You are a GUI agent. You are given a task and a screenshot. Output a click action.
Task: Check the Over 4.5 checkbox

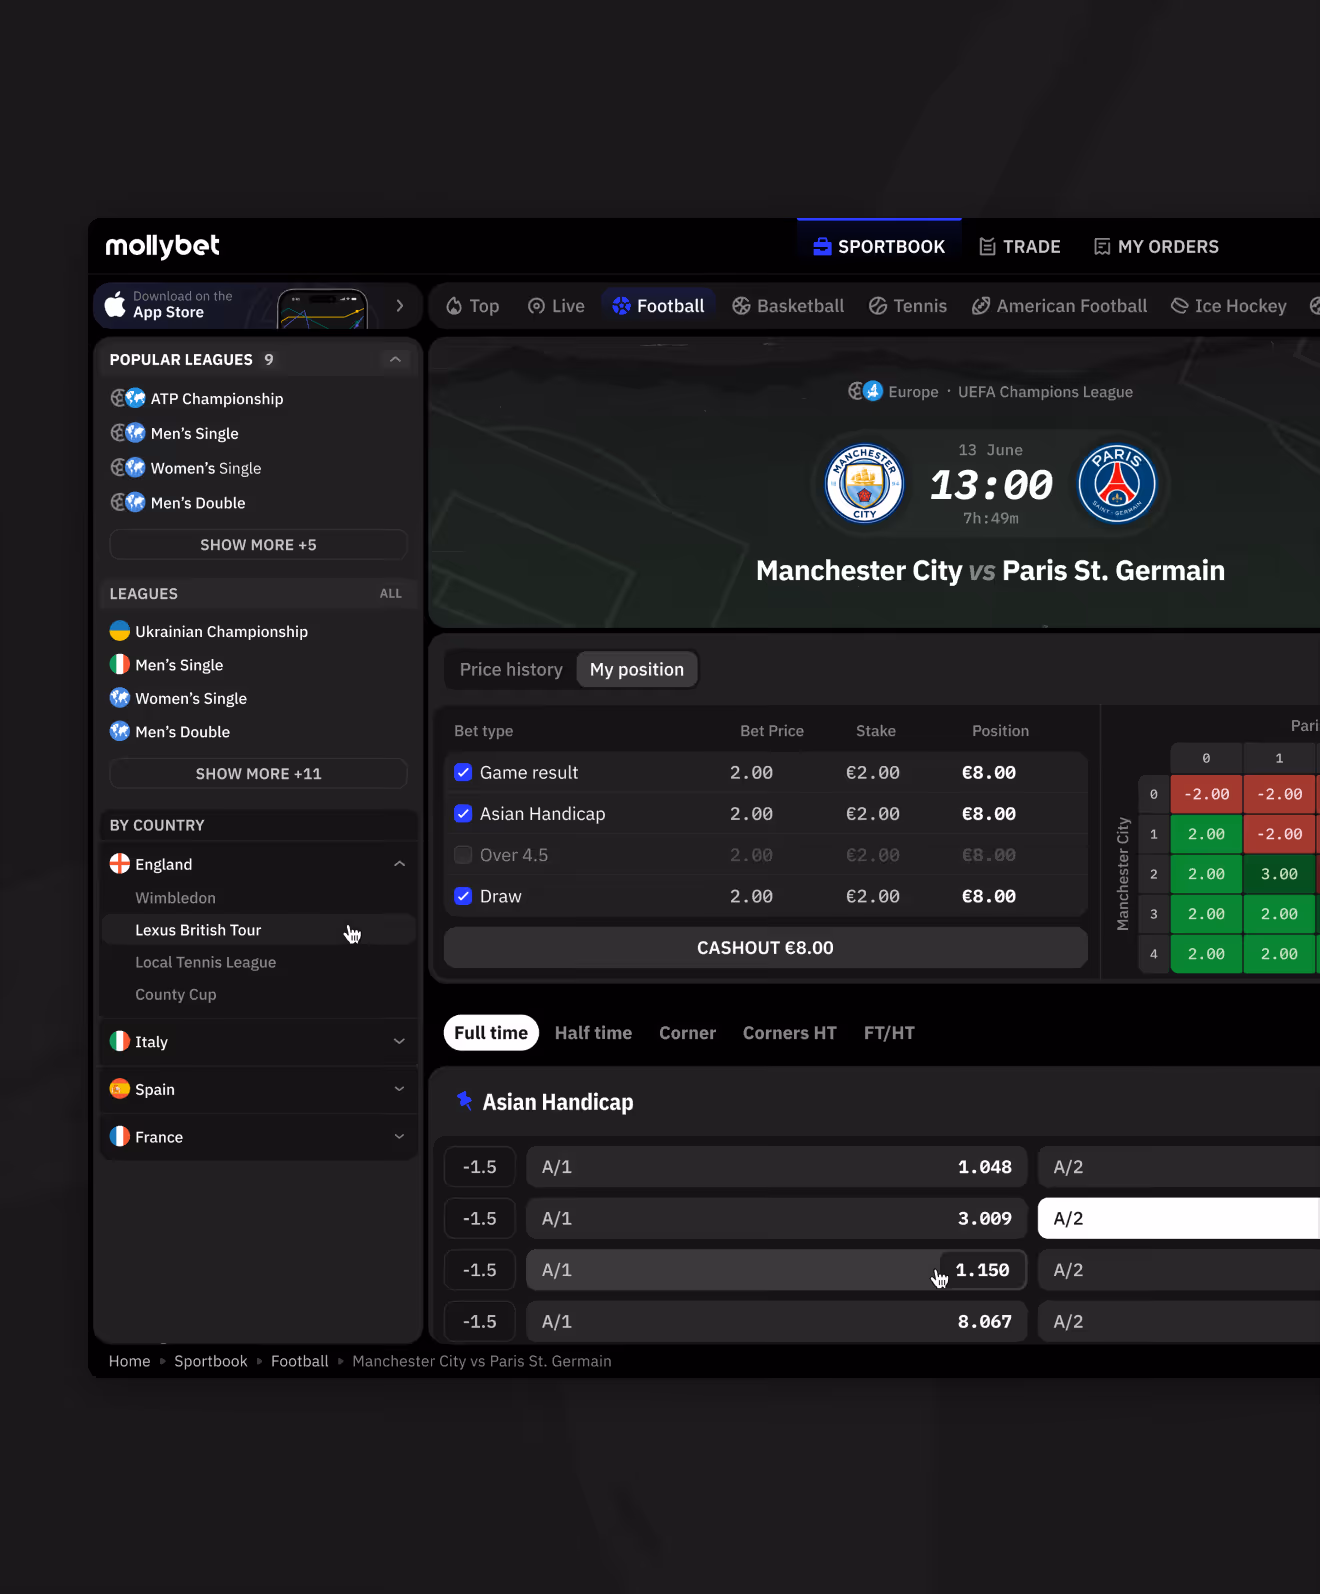coord(463,854)
